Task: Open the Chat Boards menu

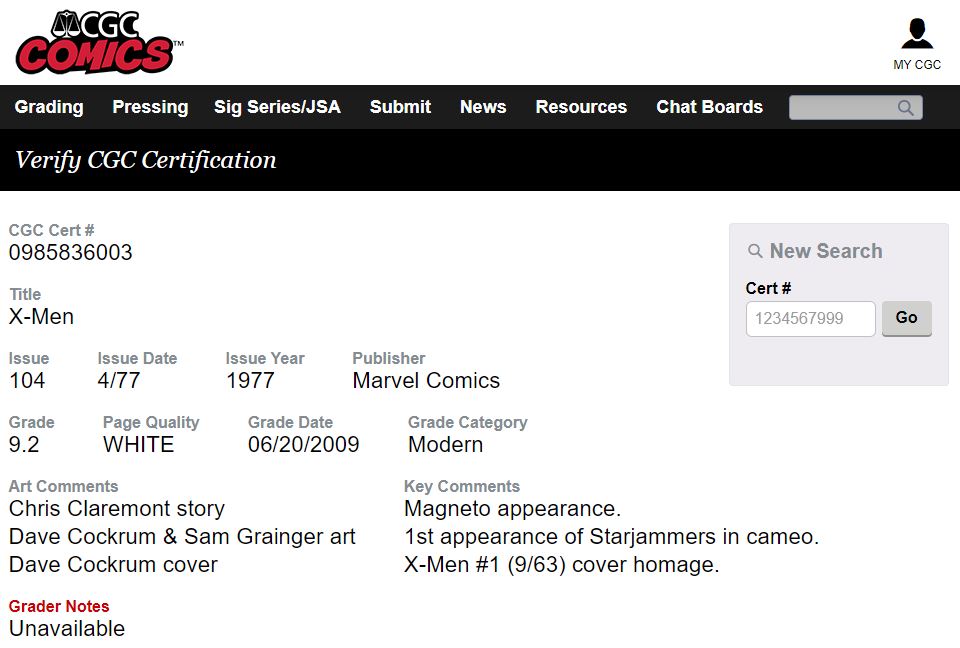Action: click(x=710, y=107)
